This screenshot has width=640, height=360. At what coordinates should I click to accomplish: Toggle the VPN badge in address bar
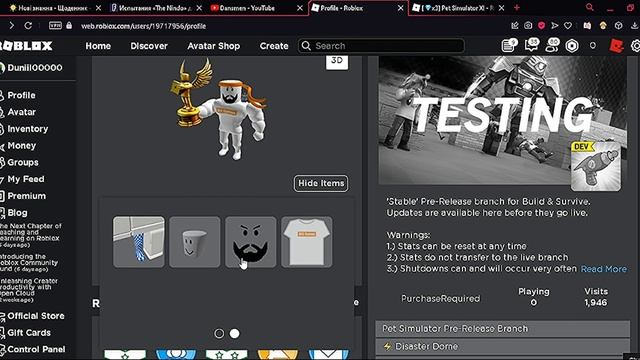coord(55,26)
